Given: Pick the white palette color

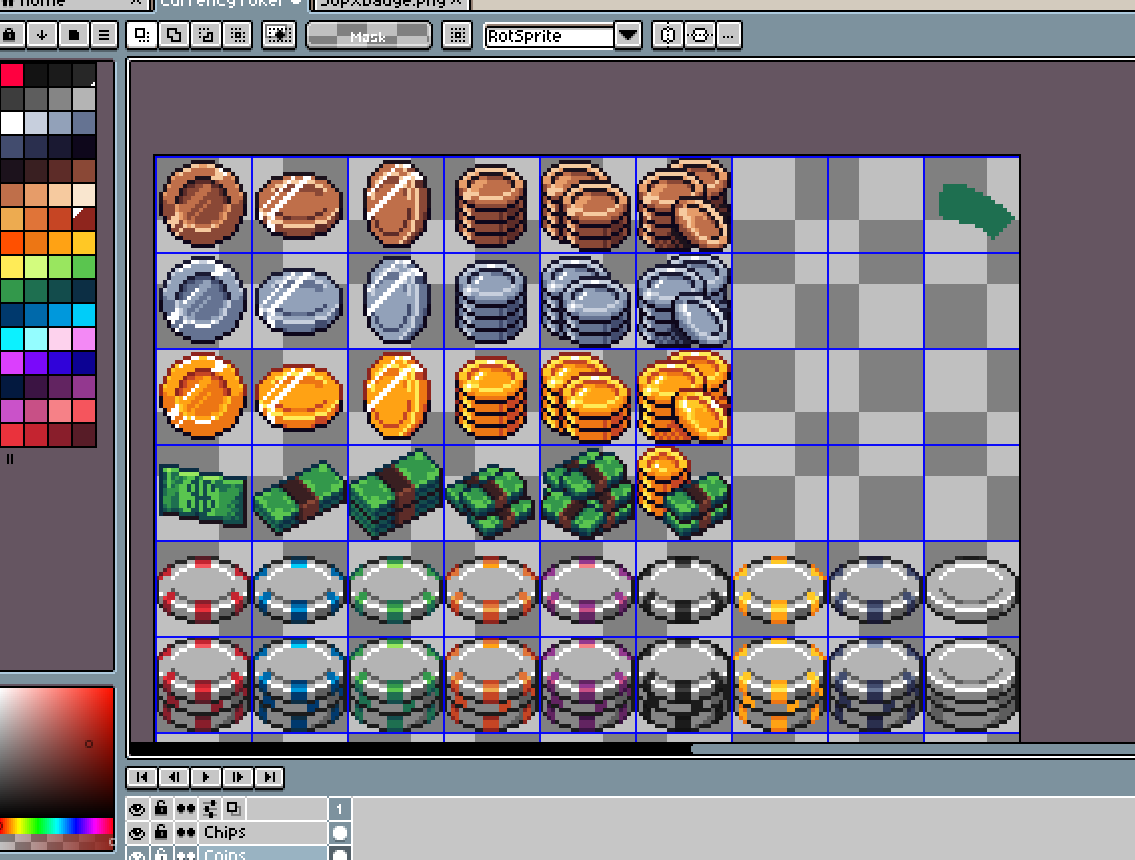Looking at the screenshot, I should [x=12, y=122].
